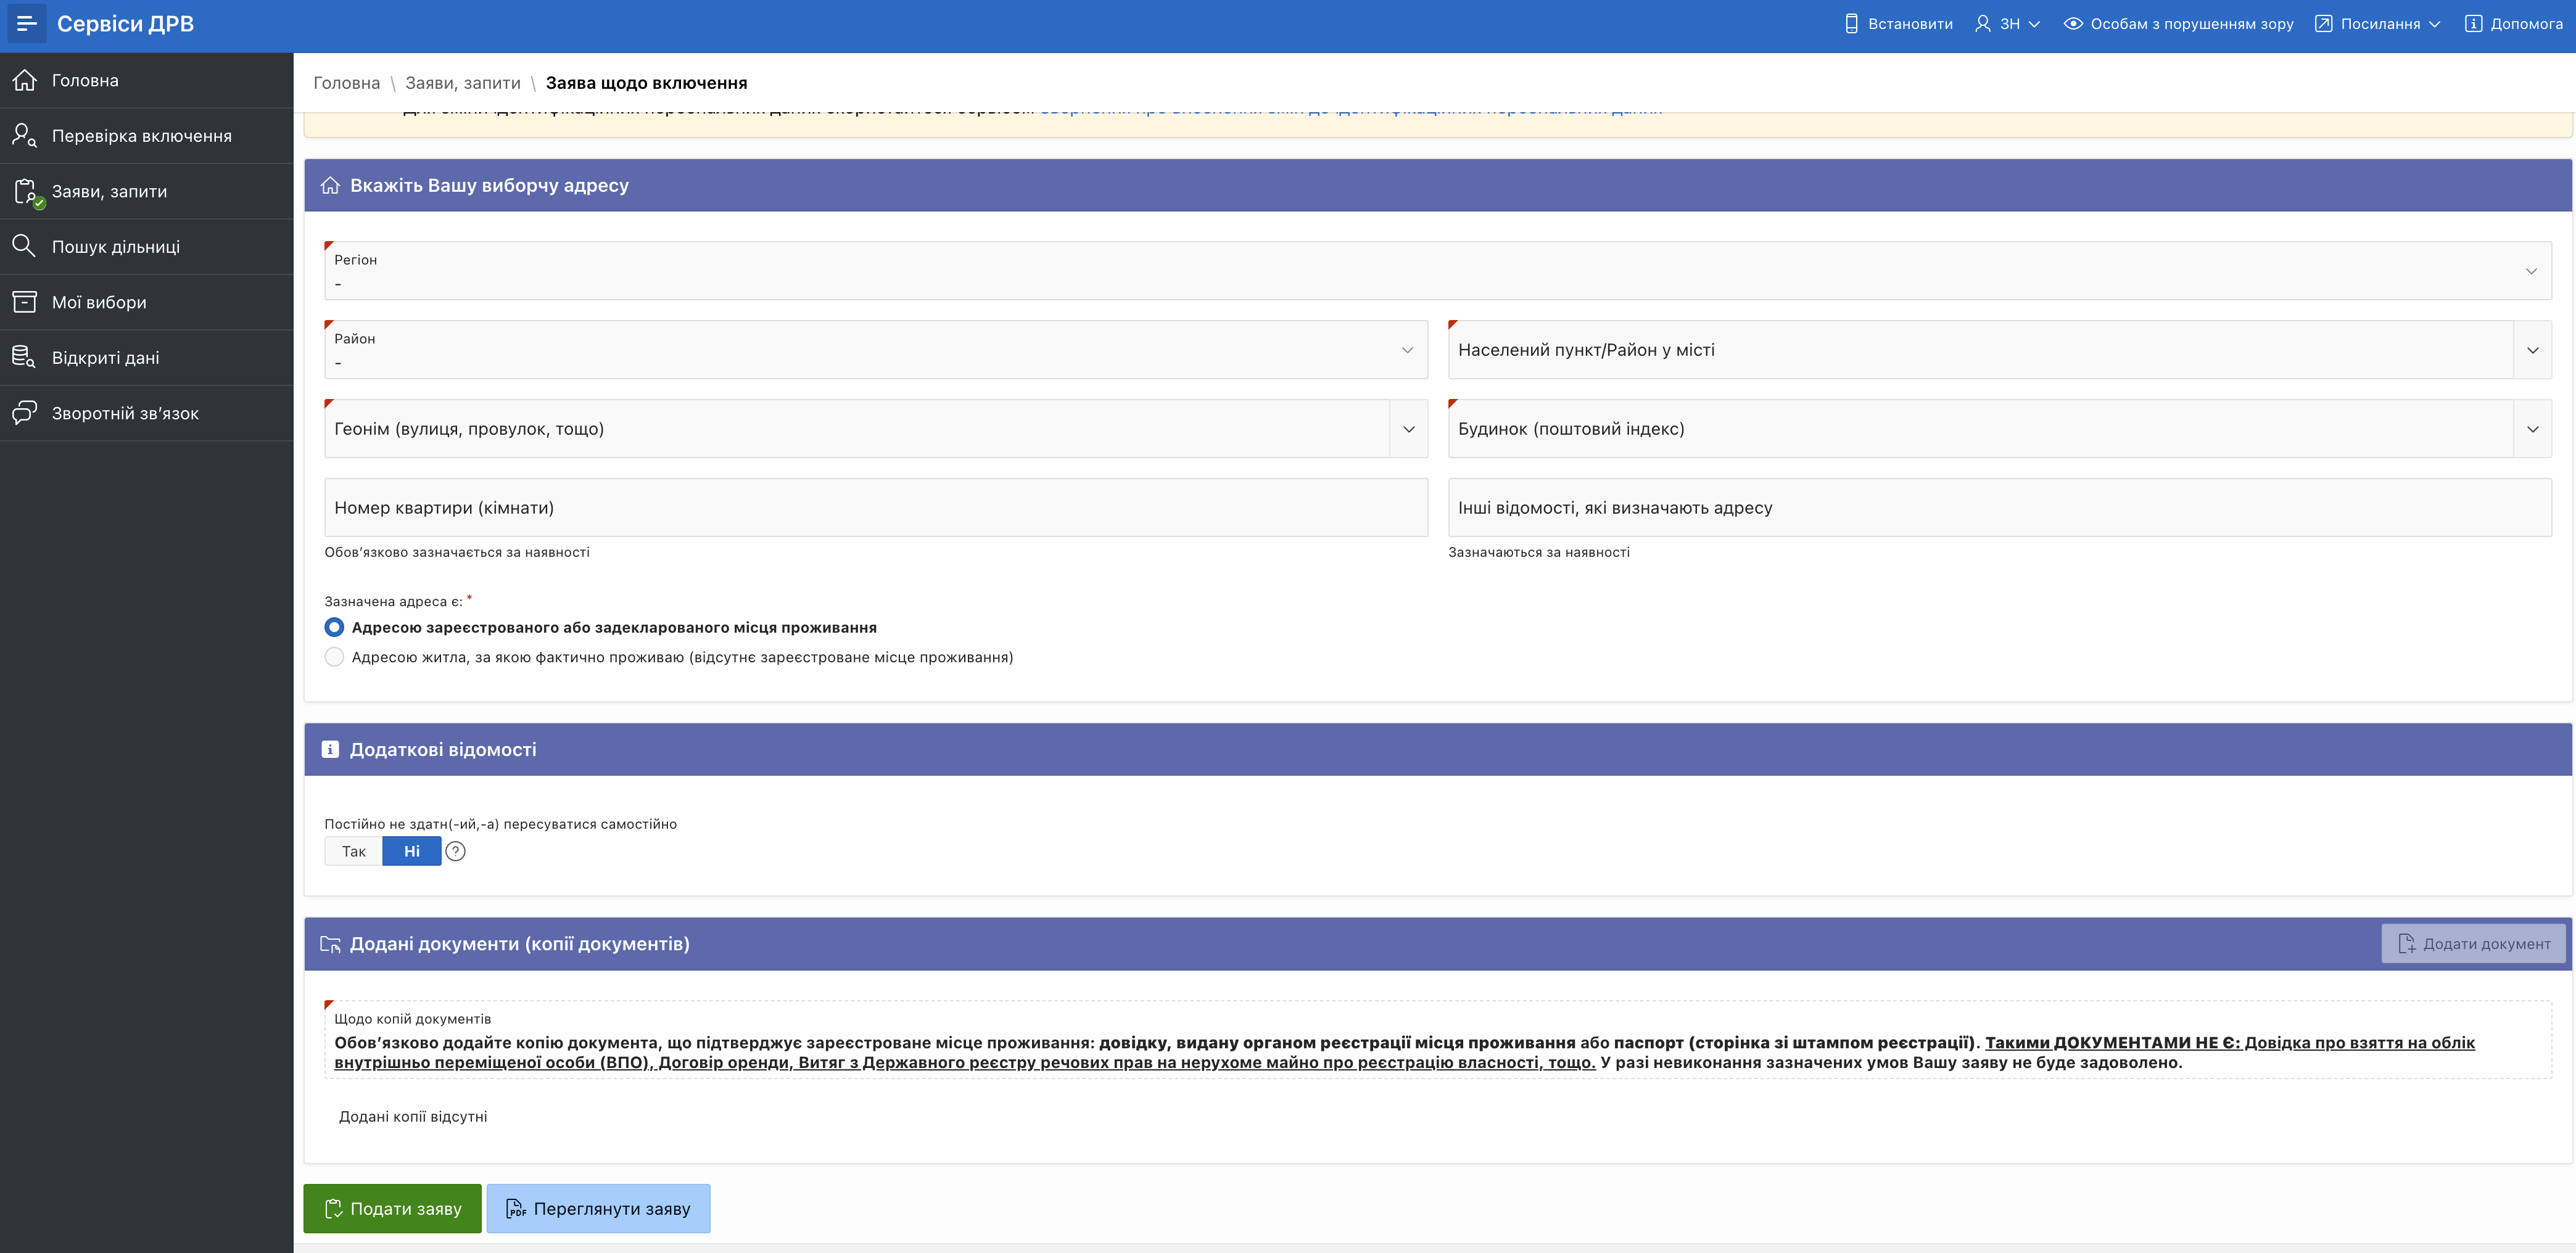
Task: Select radio for actual residence address
Action: [334, 657]
